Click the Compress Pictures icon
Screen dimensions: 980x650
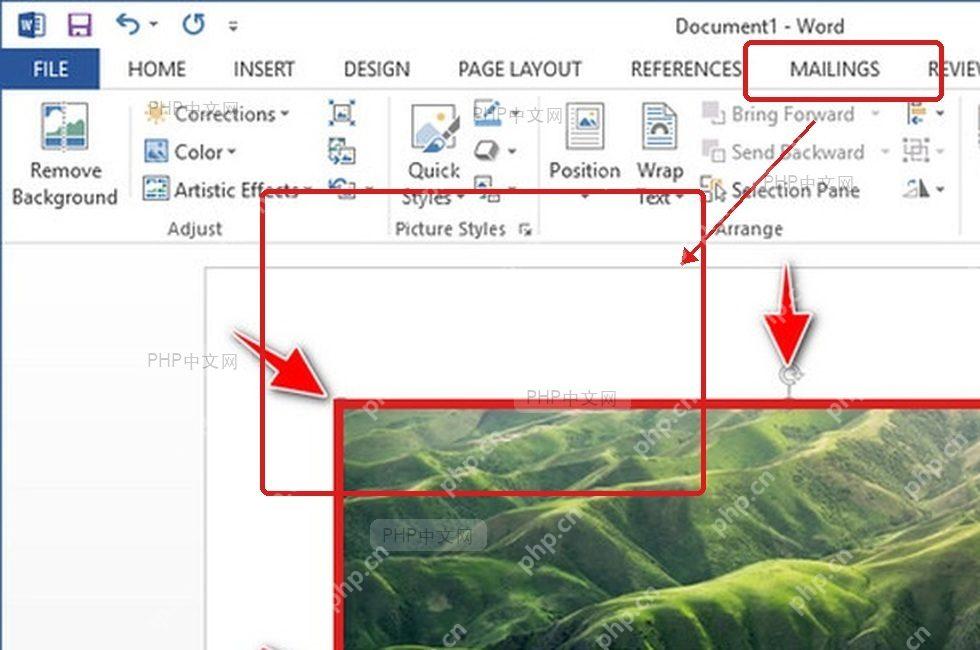point(342,114)
